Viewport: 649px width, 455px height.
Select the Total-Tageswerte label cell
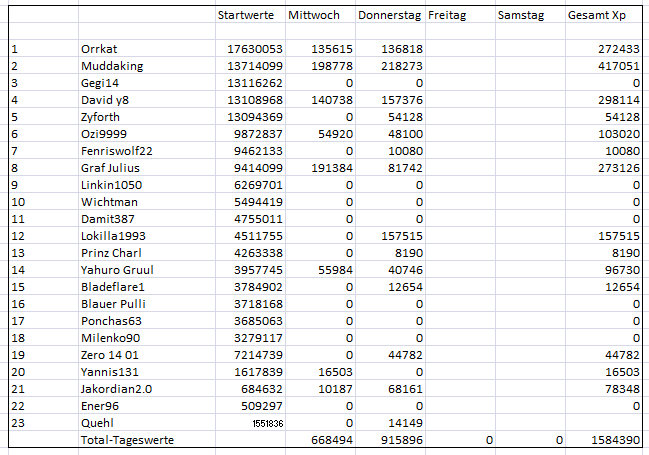147,439
